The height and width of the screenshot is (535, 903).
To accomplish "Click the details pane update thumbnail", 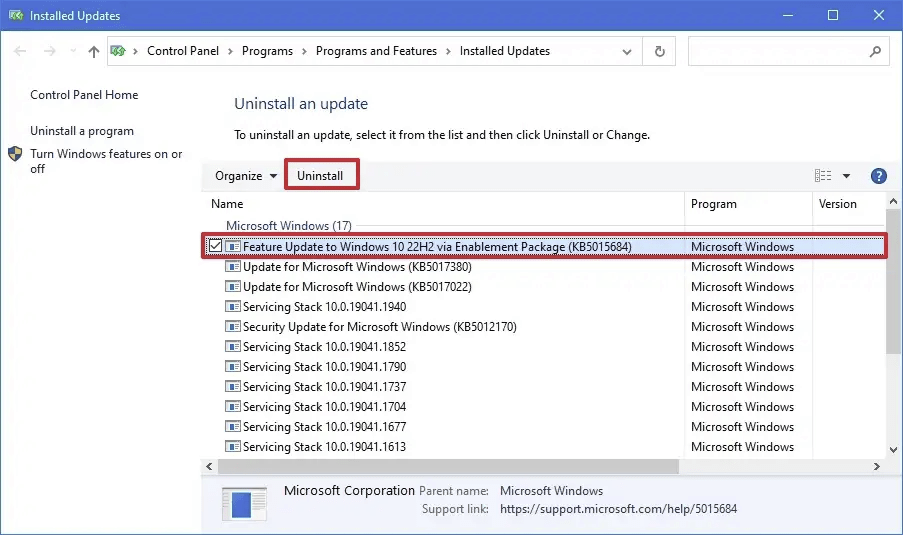I will (244, 503).
